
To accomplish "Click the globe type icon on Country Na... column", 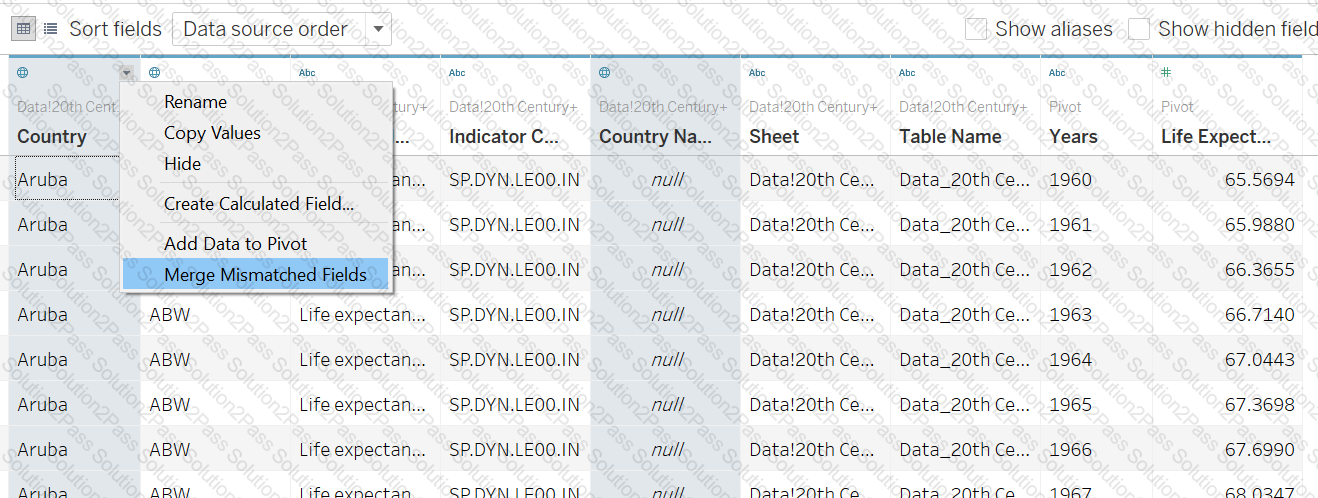I will tap(605, 73).
